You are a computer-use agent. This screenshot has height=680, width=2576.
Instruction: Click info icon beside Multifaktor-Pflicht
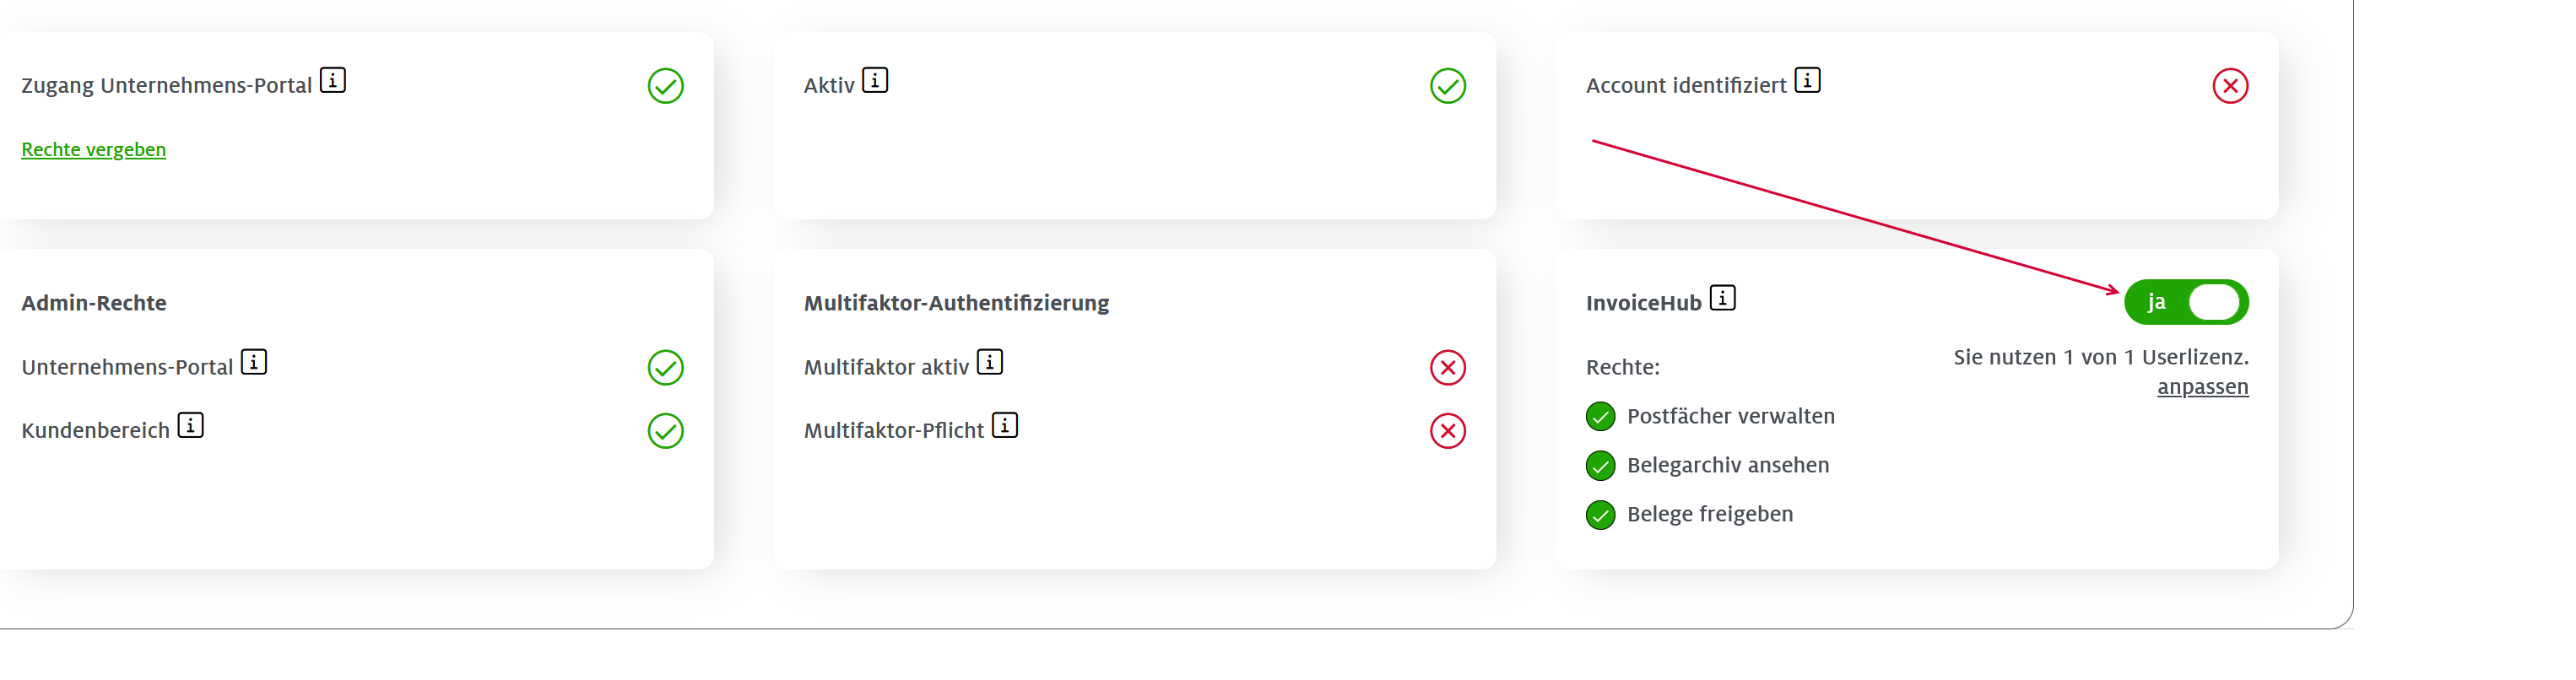[x=1005, y=425]
